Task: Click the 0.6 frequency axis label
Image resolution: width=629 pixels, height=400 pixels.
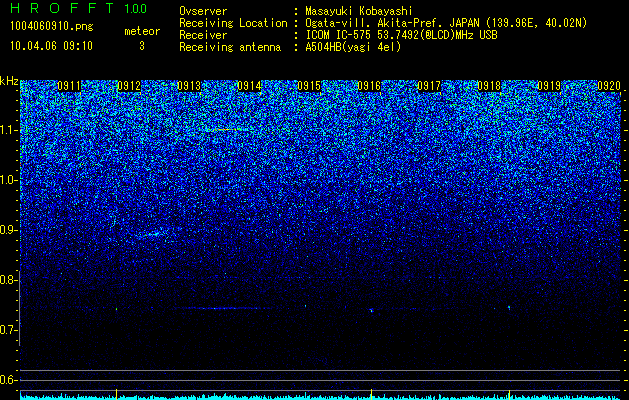Action: (x=8, y=380)
